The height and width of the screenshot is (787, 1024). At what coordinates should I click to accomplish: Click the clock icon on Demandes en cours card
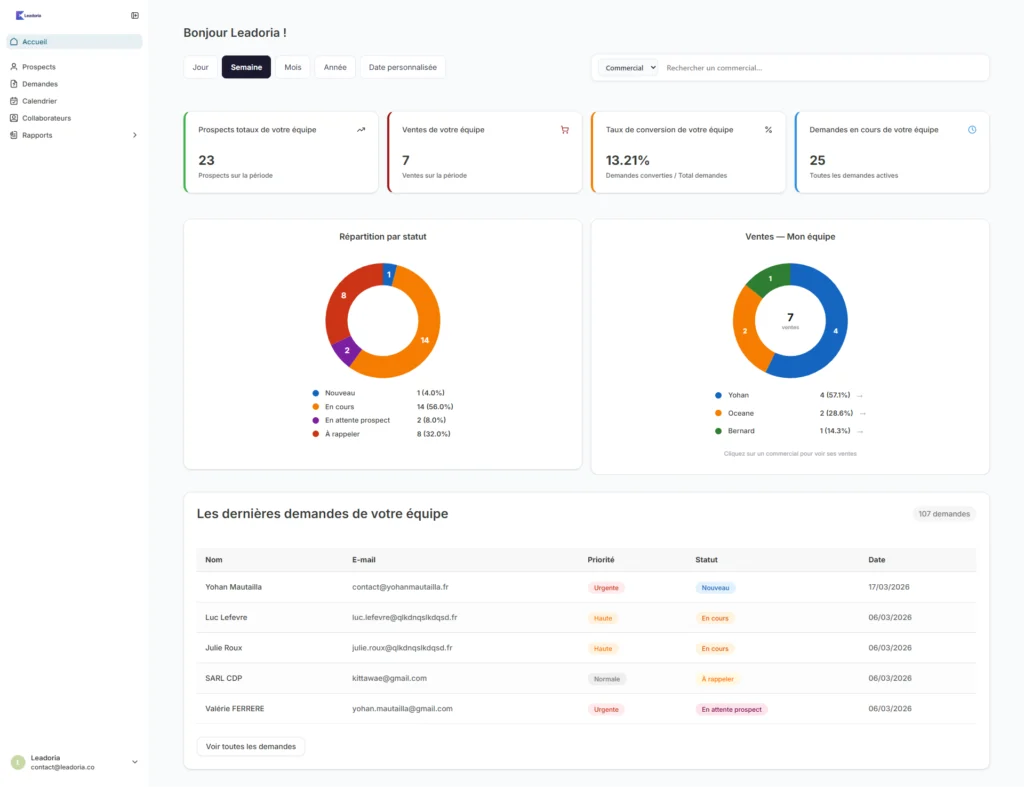coord(972,130)
